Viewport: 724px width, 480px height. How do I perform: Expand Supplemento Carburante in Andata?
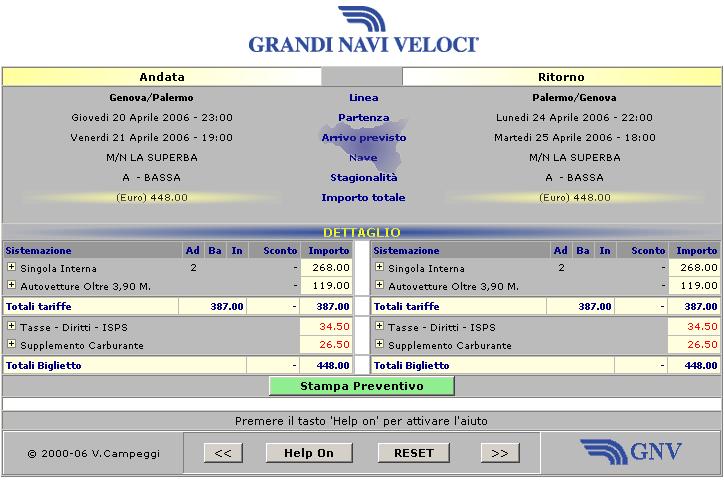pos(11,345)
